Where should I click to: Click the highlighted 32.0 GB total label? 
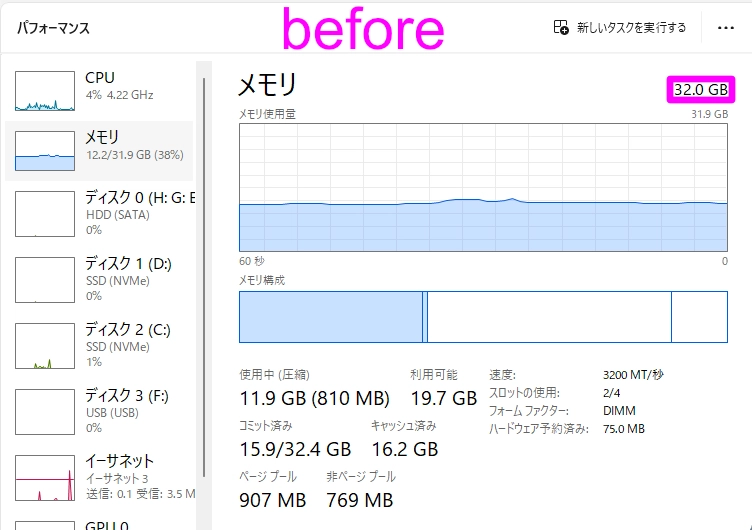[701, 90]
